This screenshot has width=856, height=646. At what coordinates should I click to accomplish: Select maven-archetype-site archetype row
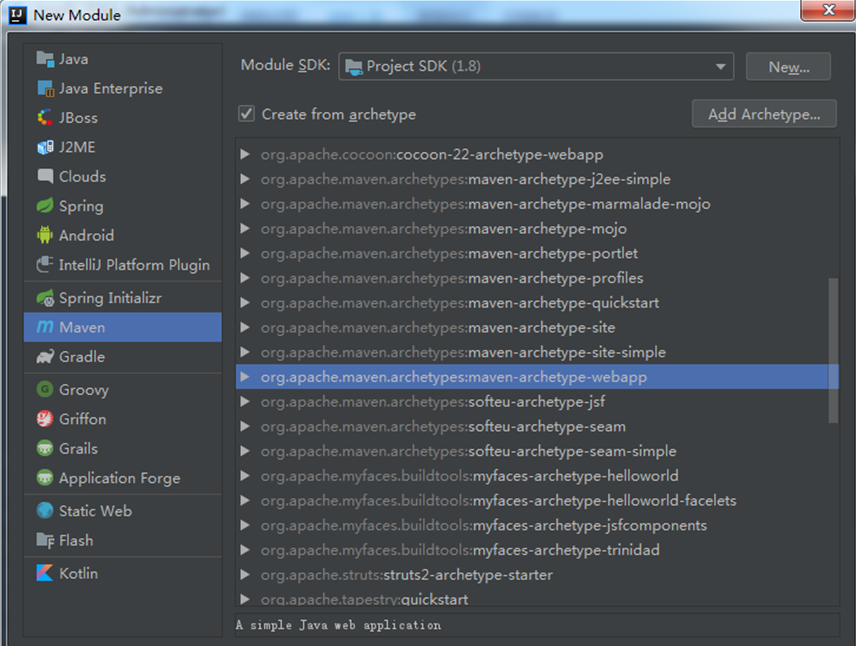point(537,327)
